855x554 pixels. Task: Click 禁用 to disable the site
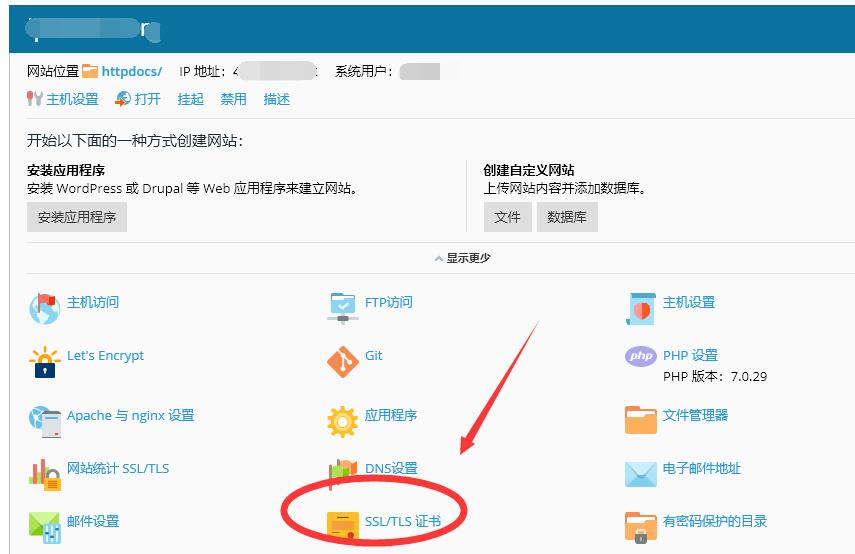(x=233, y=99)
